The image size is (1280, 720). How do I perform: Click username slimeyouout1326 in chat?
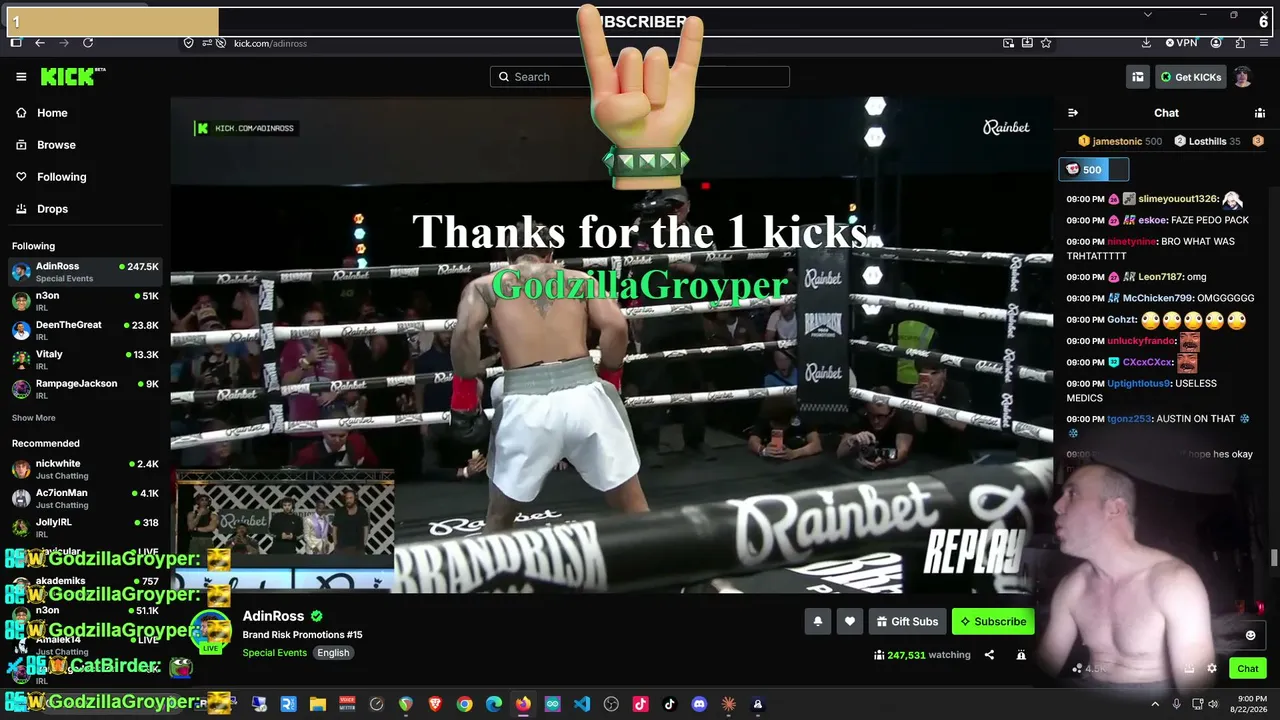[1178, 199]
